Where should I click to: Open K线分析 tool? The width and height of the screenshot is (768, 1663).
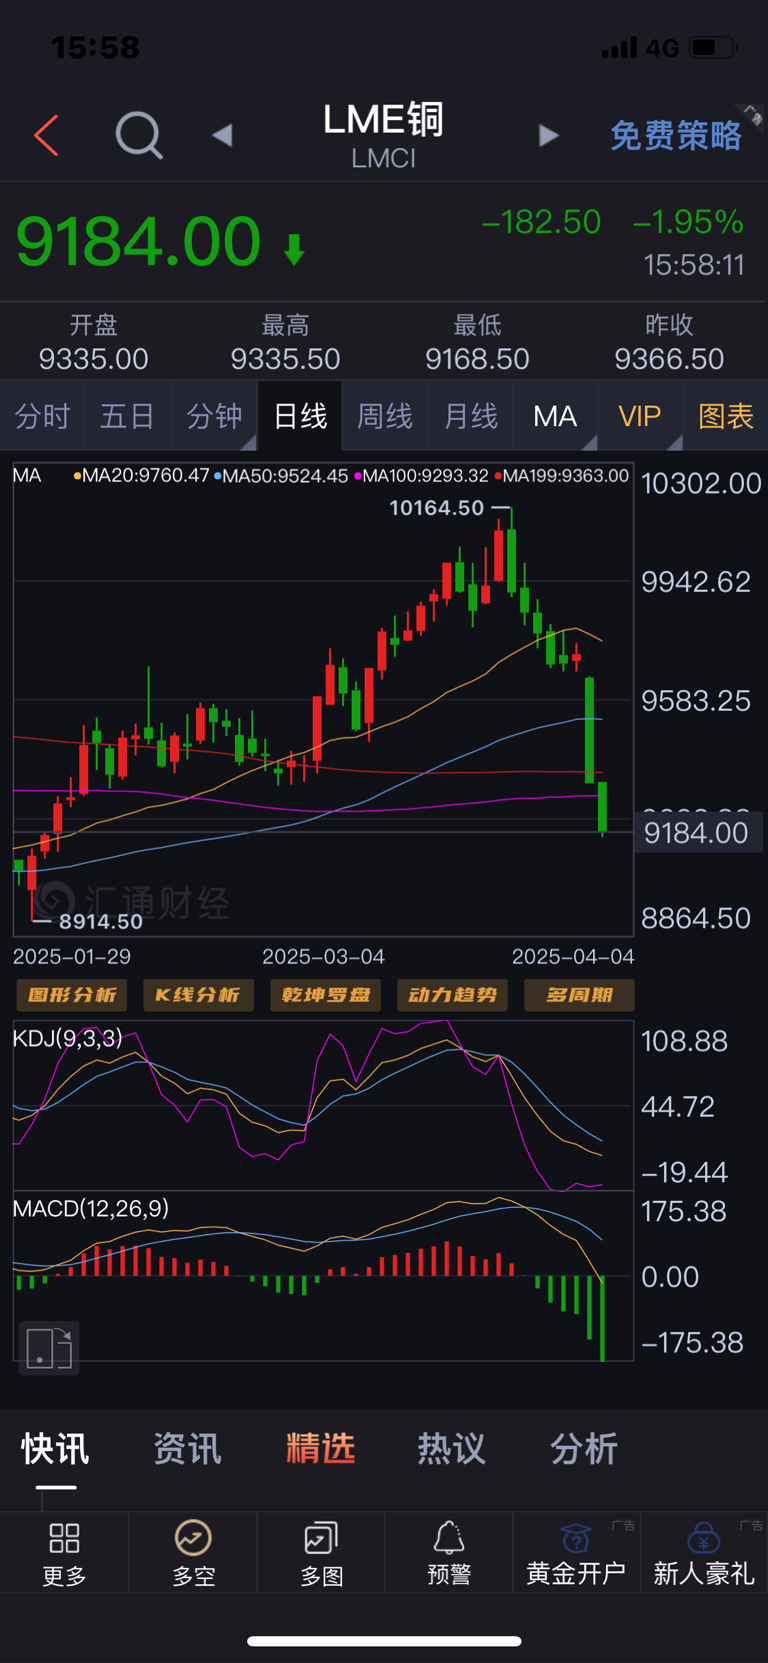pos(198,995)
